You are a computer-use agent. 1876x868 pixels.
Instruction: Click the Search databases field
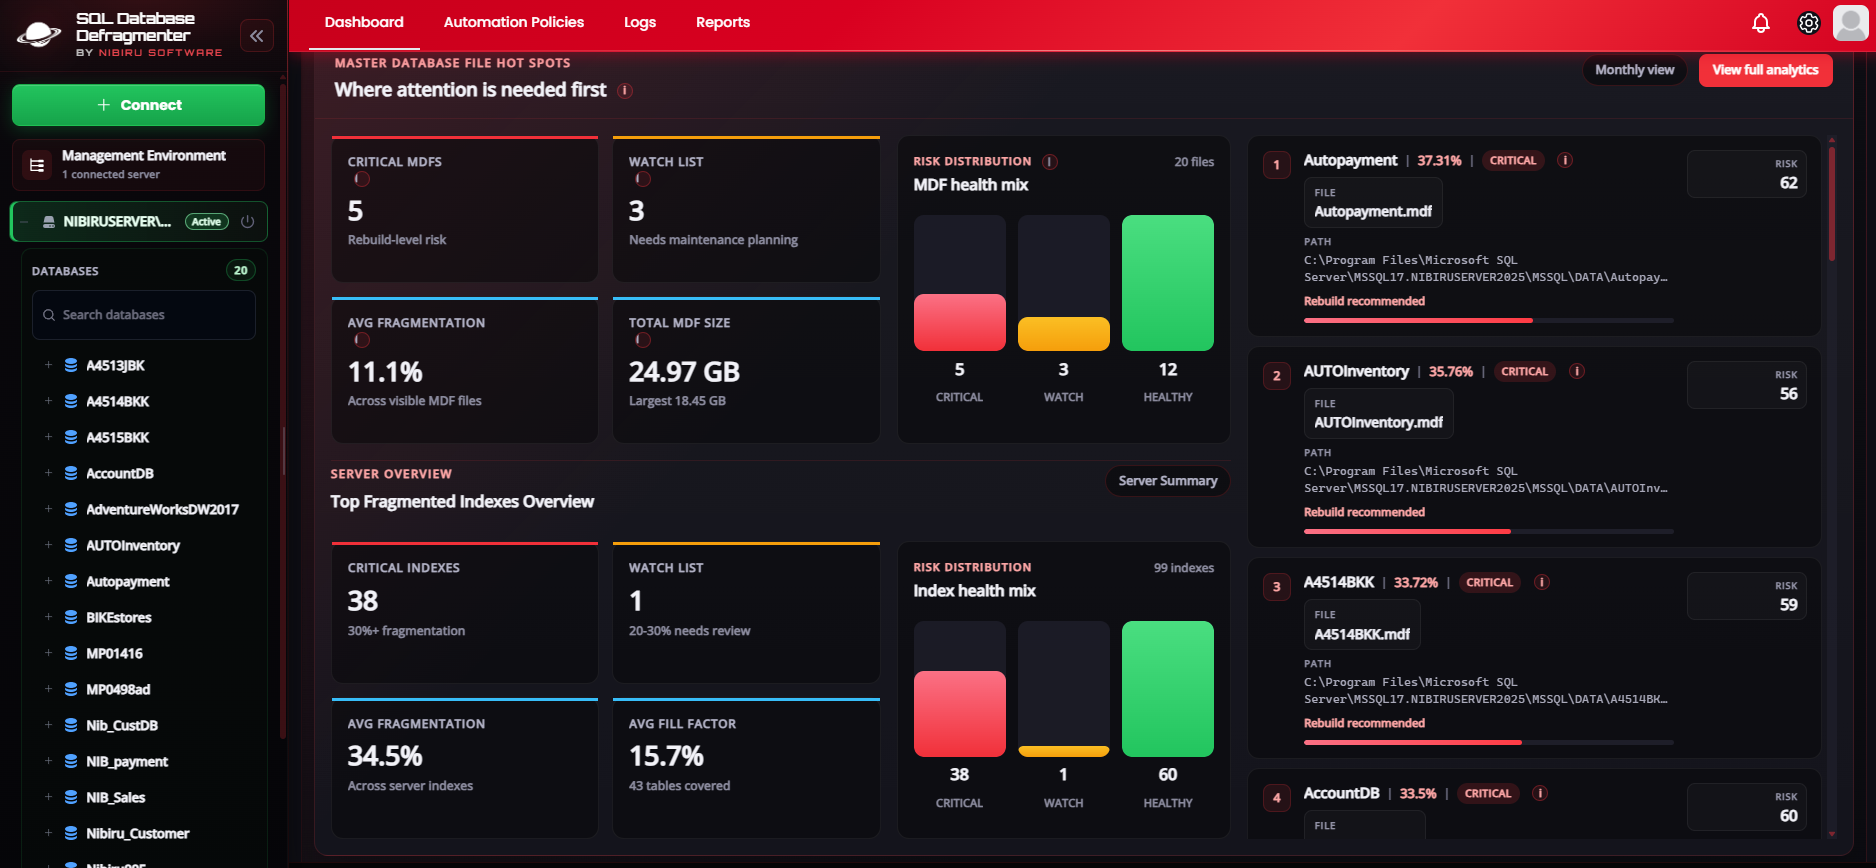(x=144, y=315)
